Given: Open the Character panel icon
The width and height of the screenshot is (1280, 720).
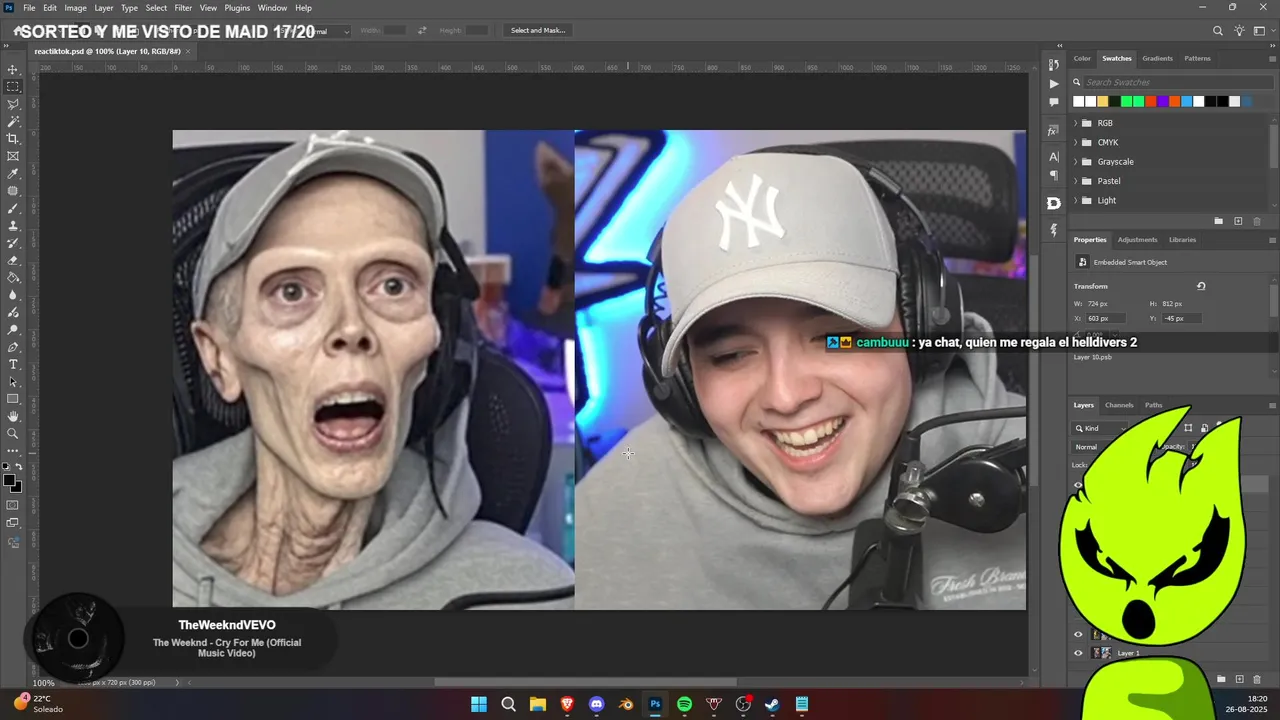Looking at the screenshot, I should [1053, 157].
